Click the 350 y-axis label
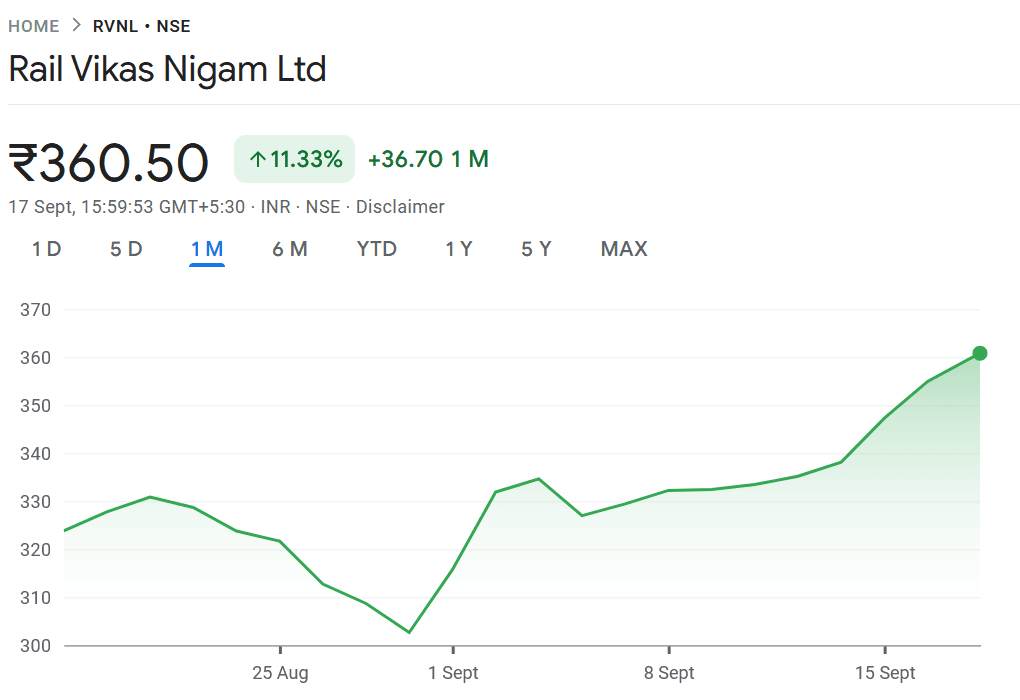 [35, 406]
